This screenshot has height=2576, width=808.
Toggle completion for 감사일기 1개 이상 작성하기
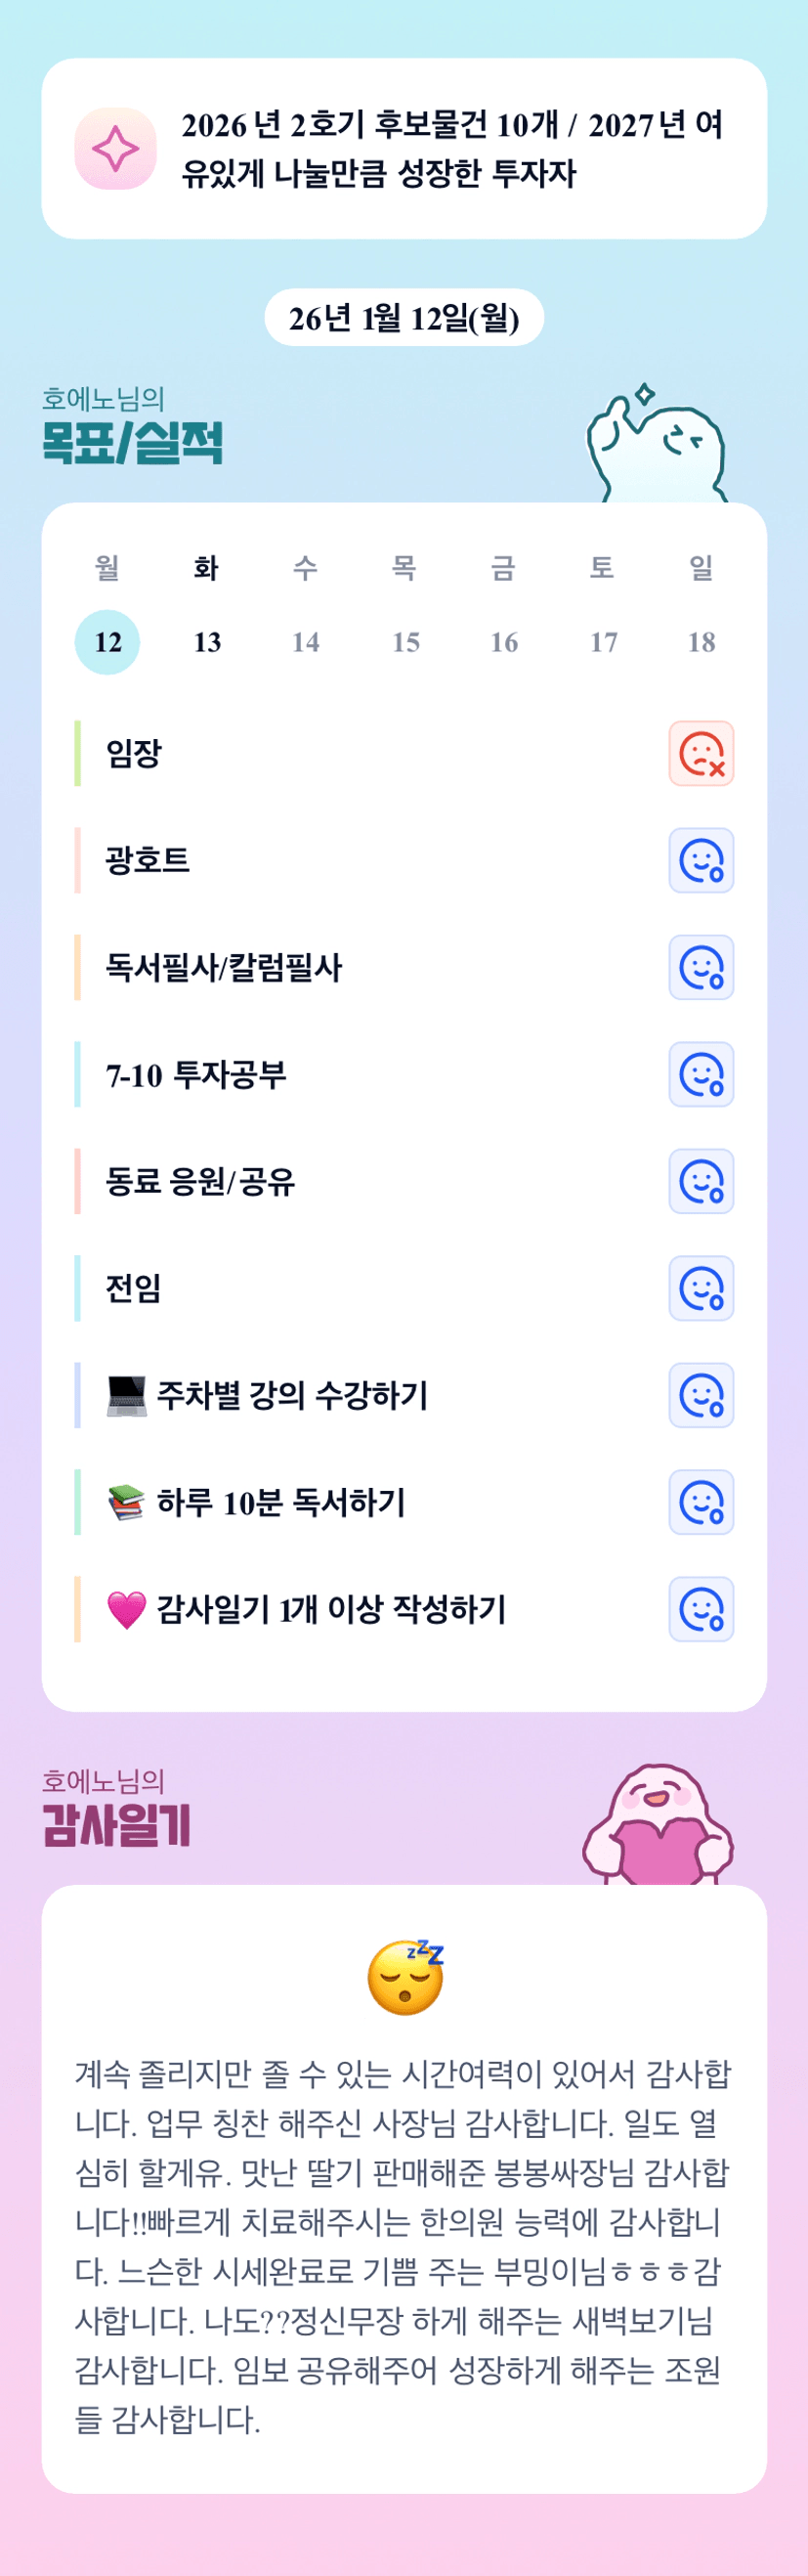point(701,1609)
